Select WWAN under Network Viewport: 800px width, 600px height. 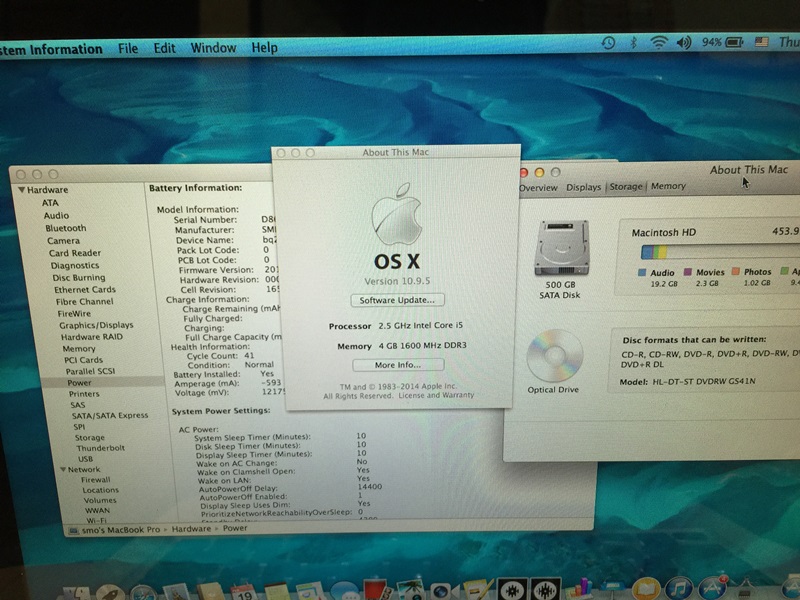click(x=97, y=510)
